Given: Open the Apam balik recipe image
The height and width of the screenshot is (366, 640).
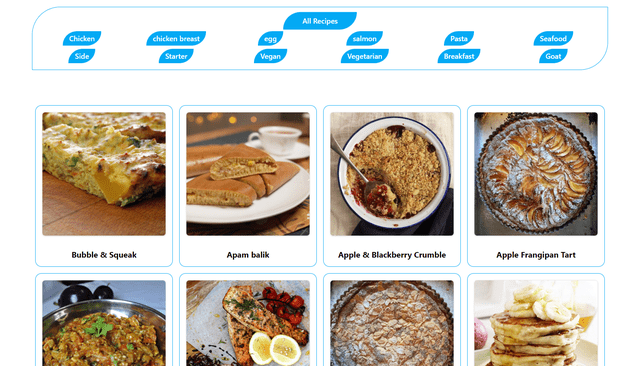Looking at the screenshot, I should pos(248,174).
